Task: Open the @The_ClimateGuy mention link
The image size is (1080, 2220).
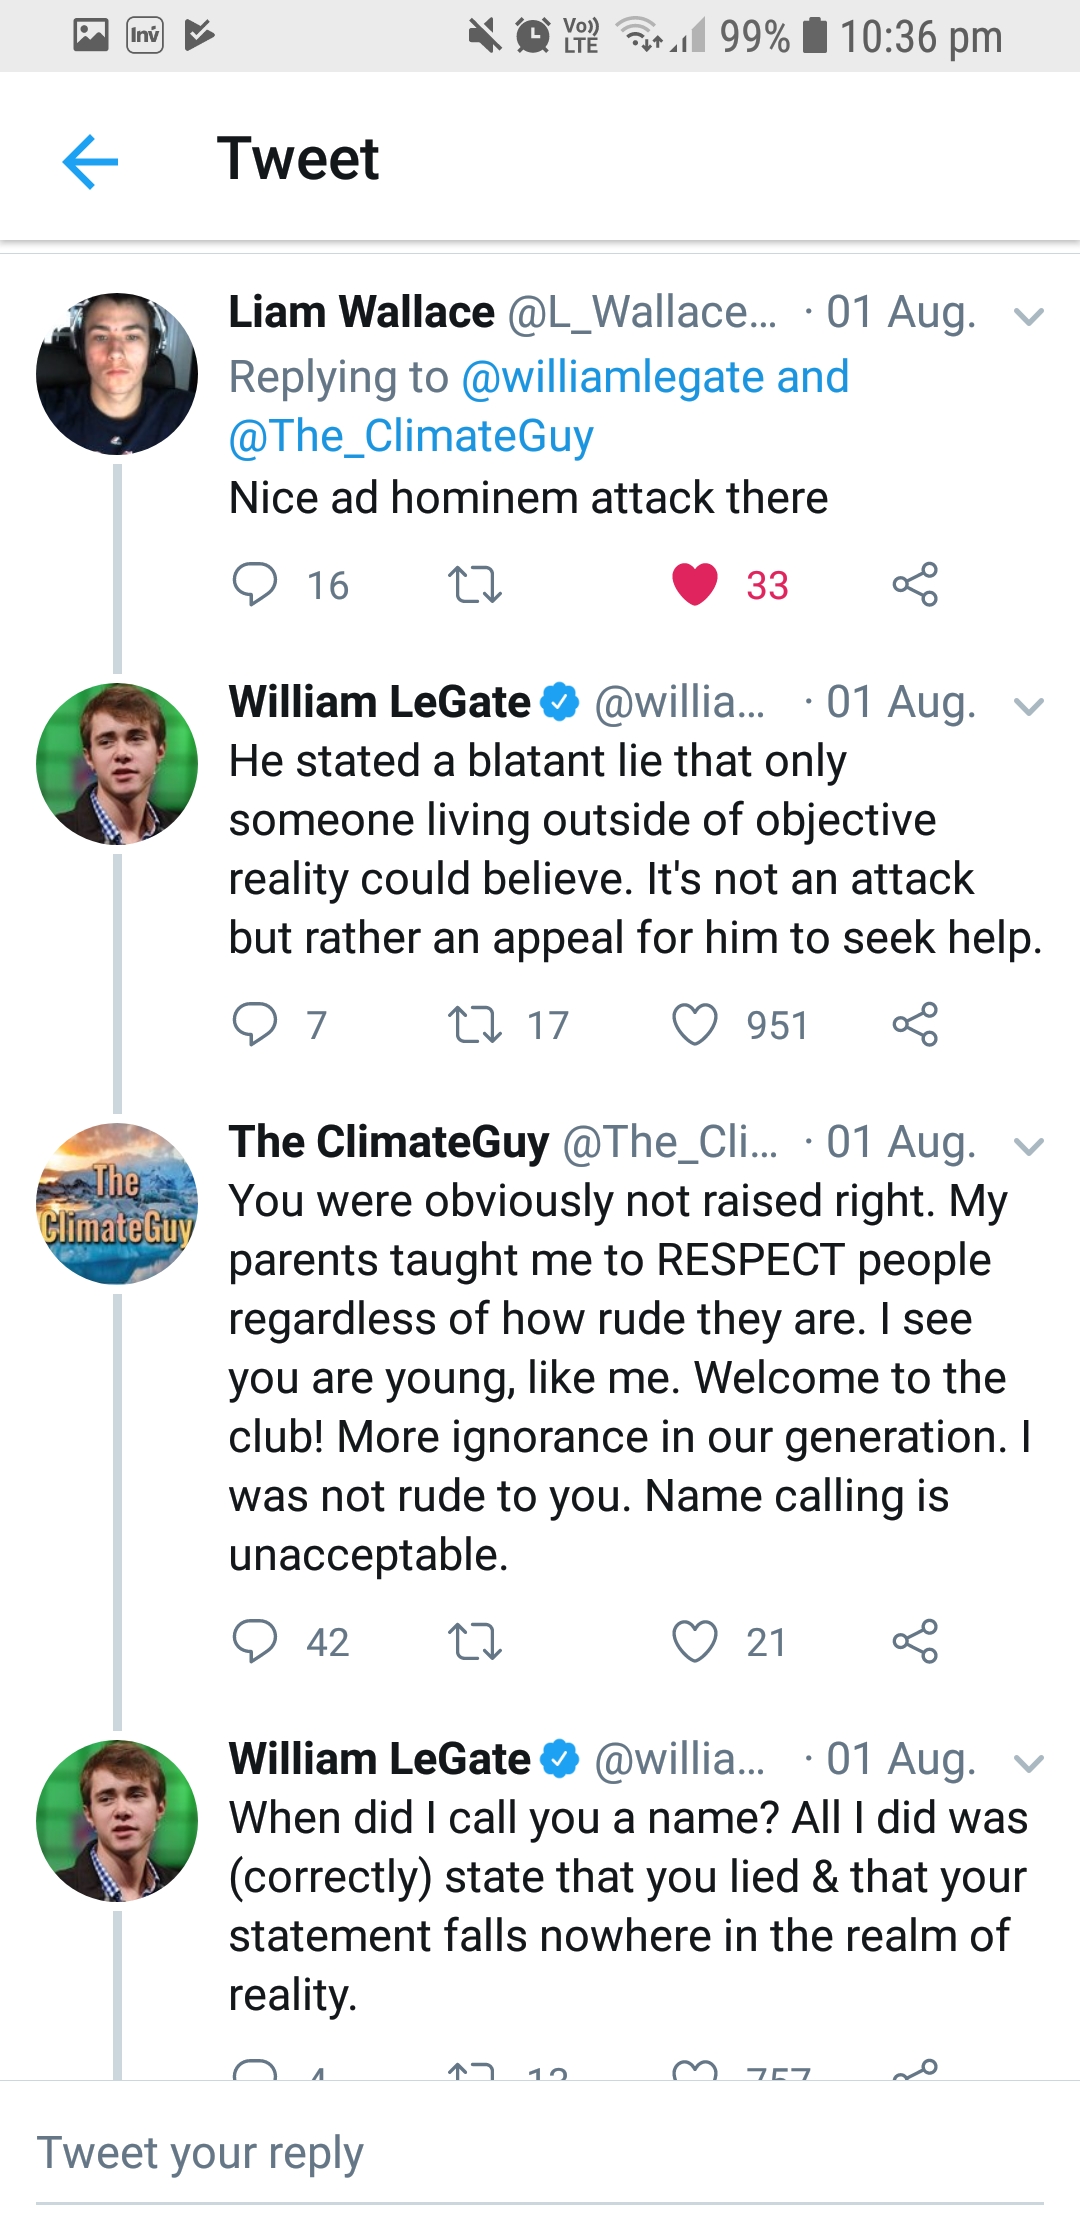Action: (411, 436)
